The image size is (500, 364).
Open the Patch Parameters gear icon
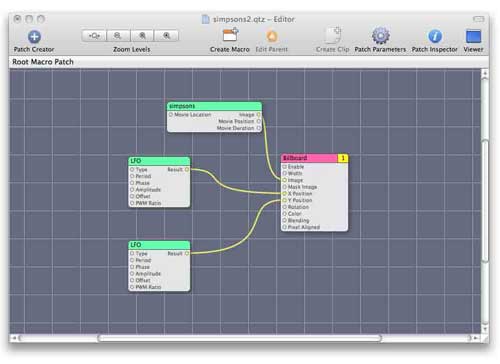pos(380,35)
